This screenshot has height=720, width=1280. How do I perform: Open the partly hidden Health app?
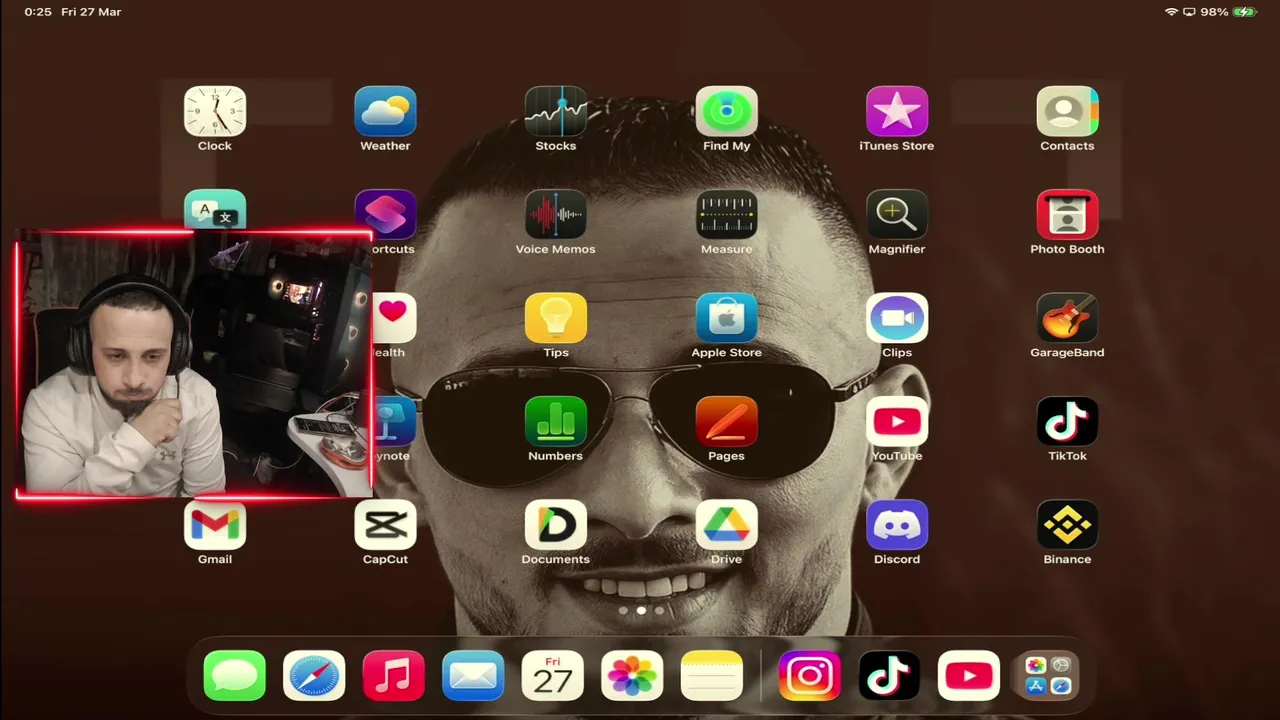[x=394, y=318]
